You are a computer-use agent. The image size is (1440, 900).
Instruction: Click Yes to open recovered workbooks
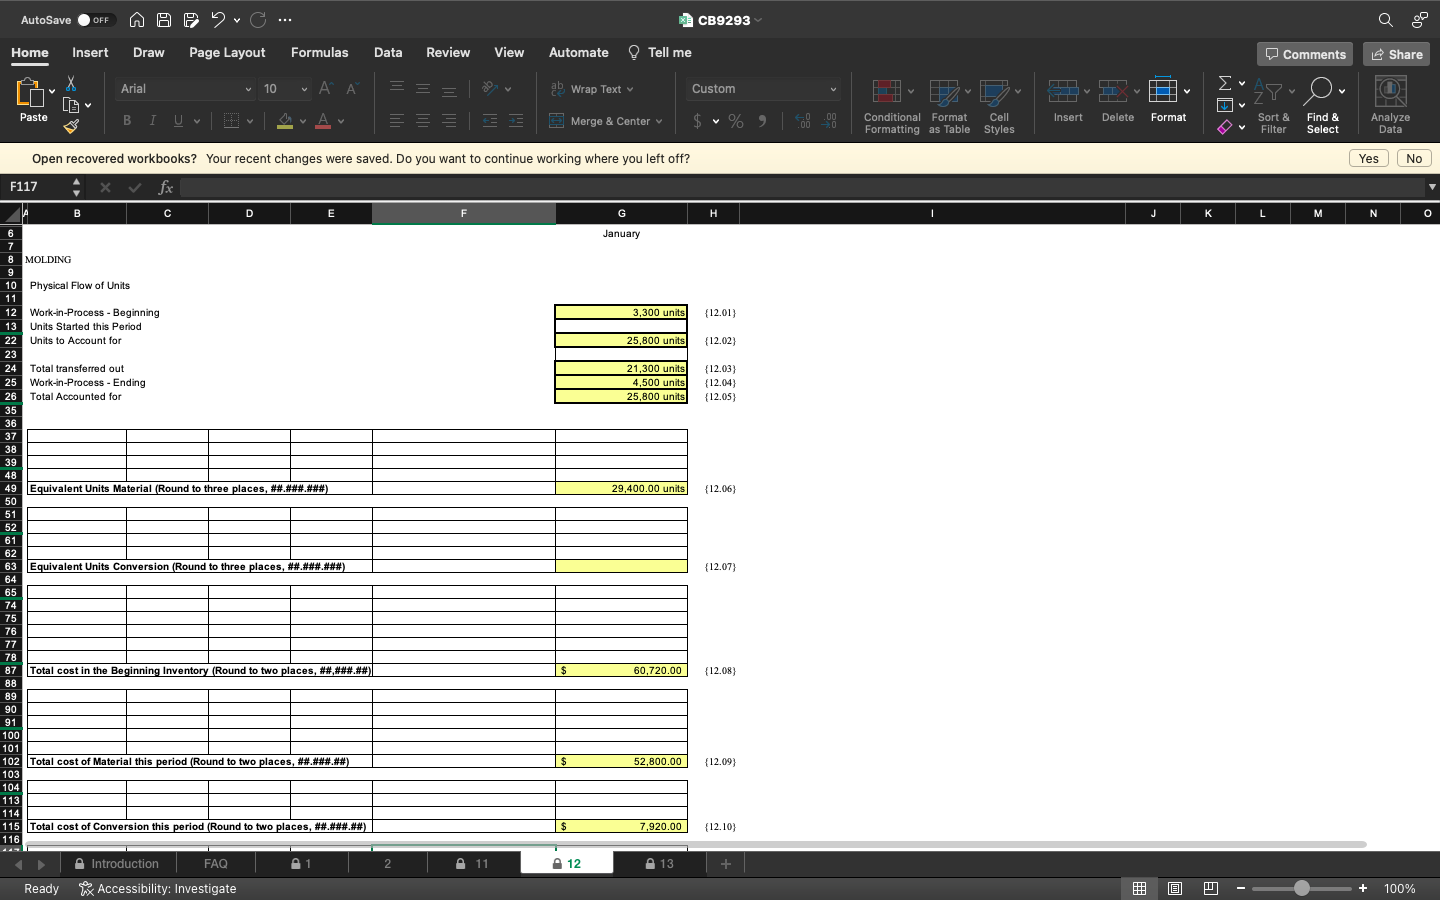(1368, 158)
